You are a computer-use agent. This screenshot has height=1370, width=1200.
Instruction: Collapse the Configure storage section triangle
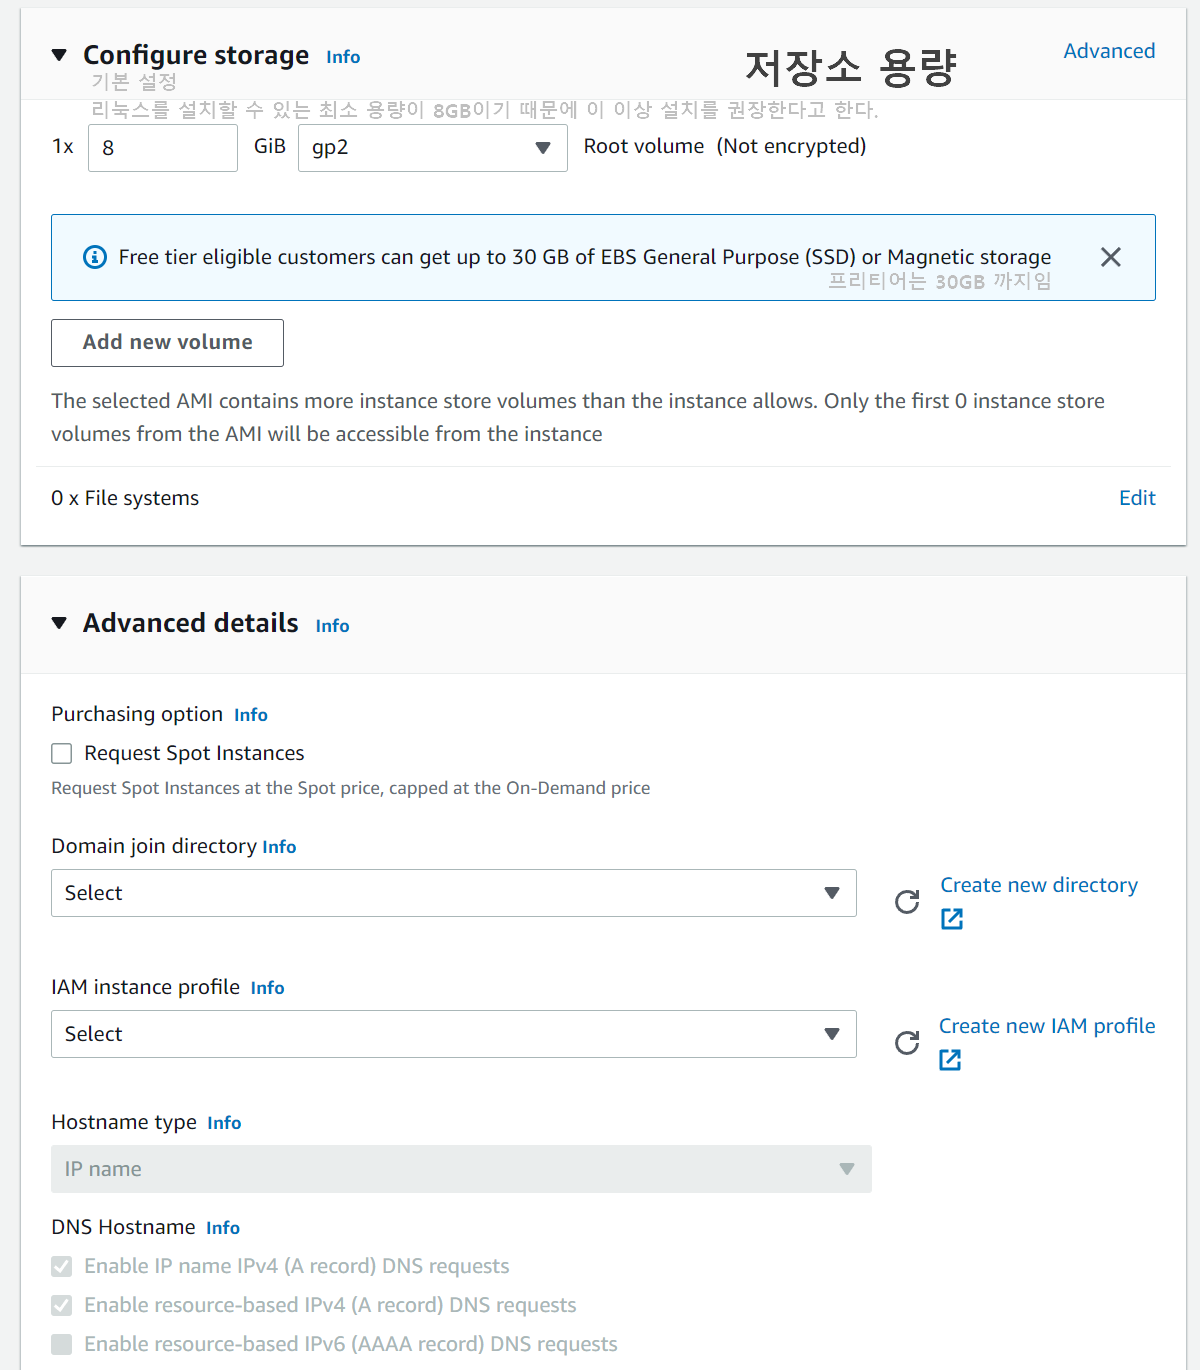click(59, 55)
